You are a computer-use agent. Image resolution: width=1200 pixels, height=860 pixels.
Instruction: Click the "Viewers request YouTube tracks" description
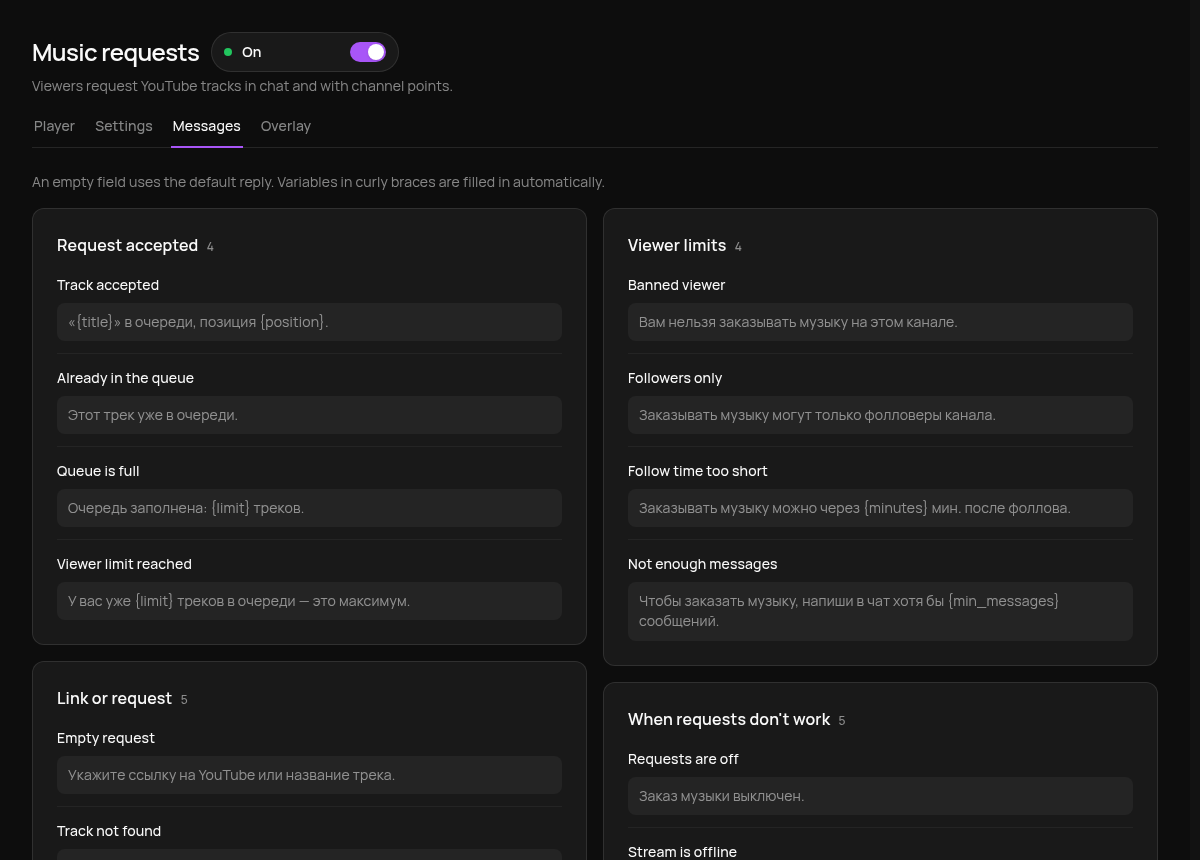(x=242, y=86)
